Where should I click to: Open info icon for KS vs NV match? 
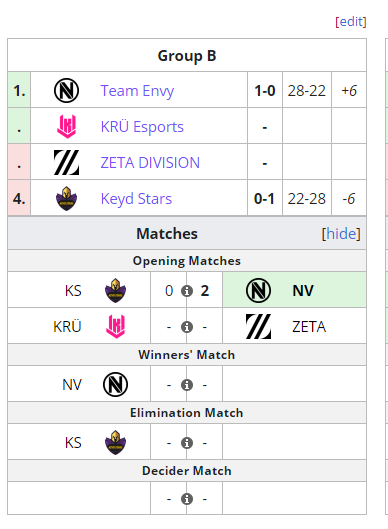coord(187,290)
